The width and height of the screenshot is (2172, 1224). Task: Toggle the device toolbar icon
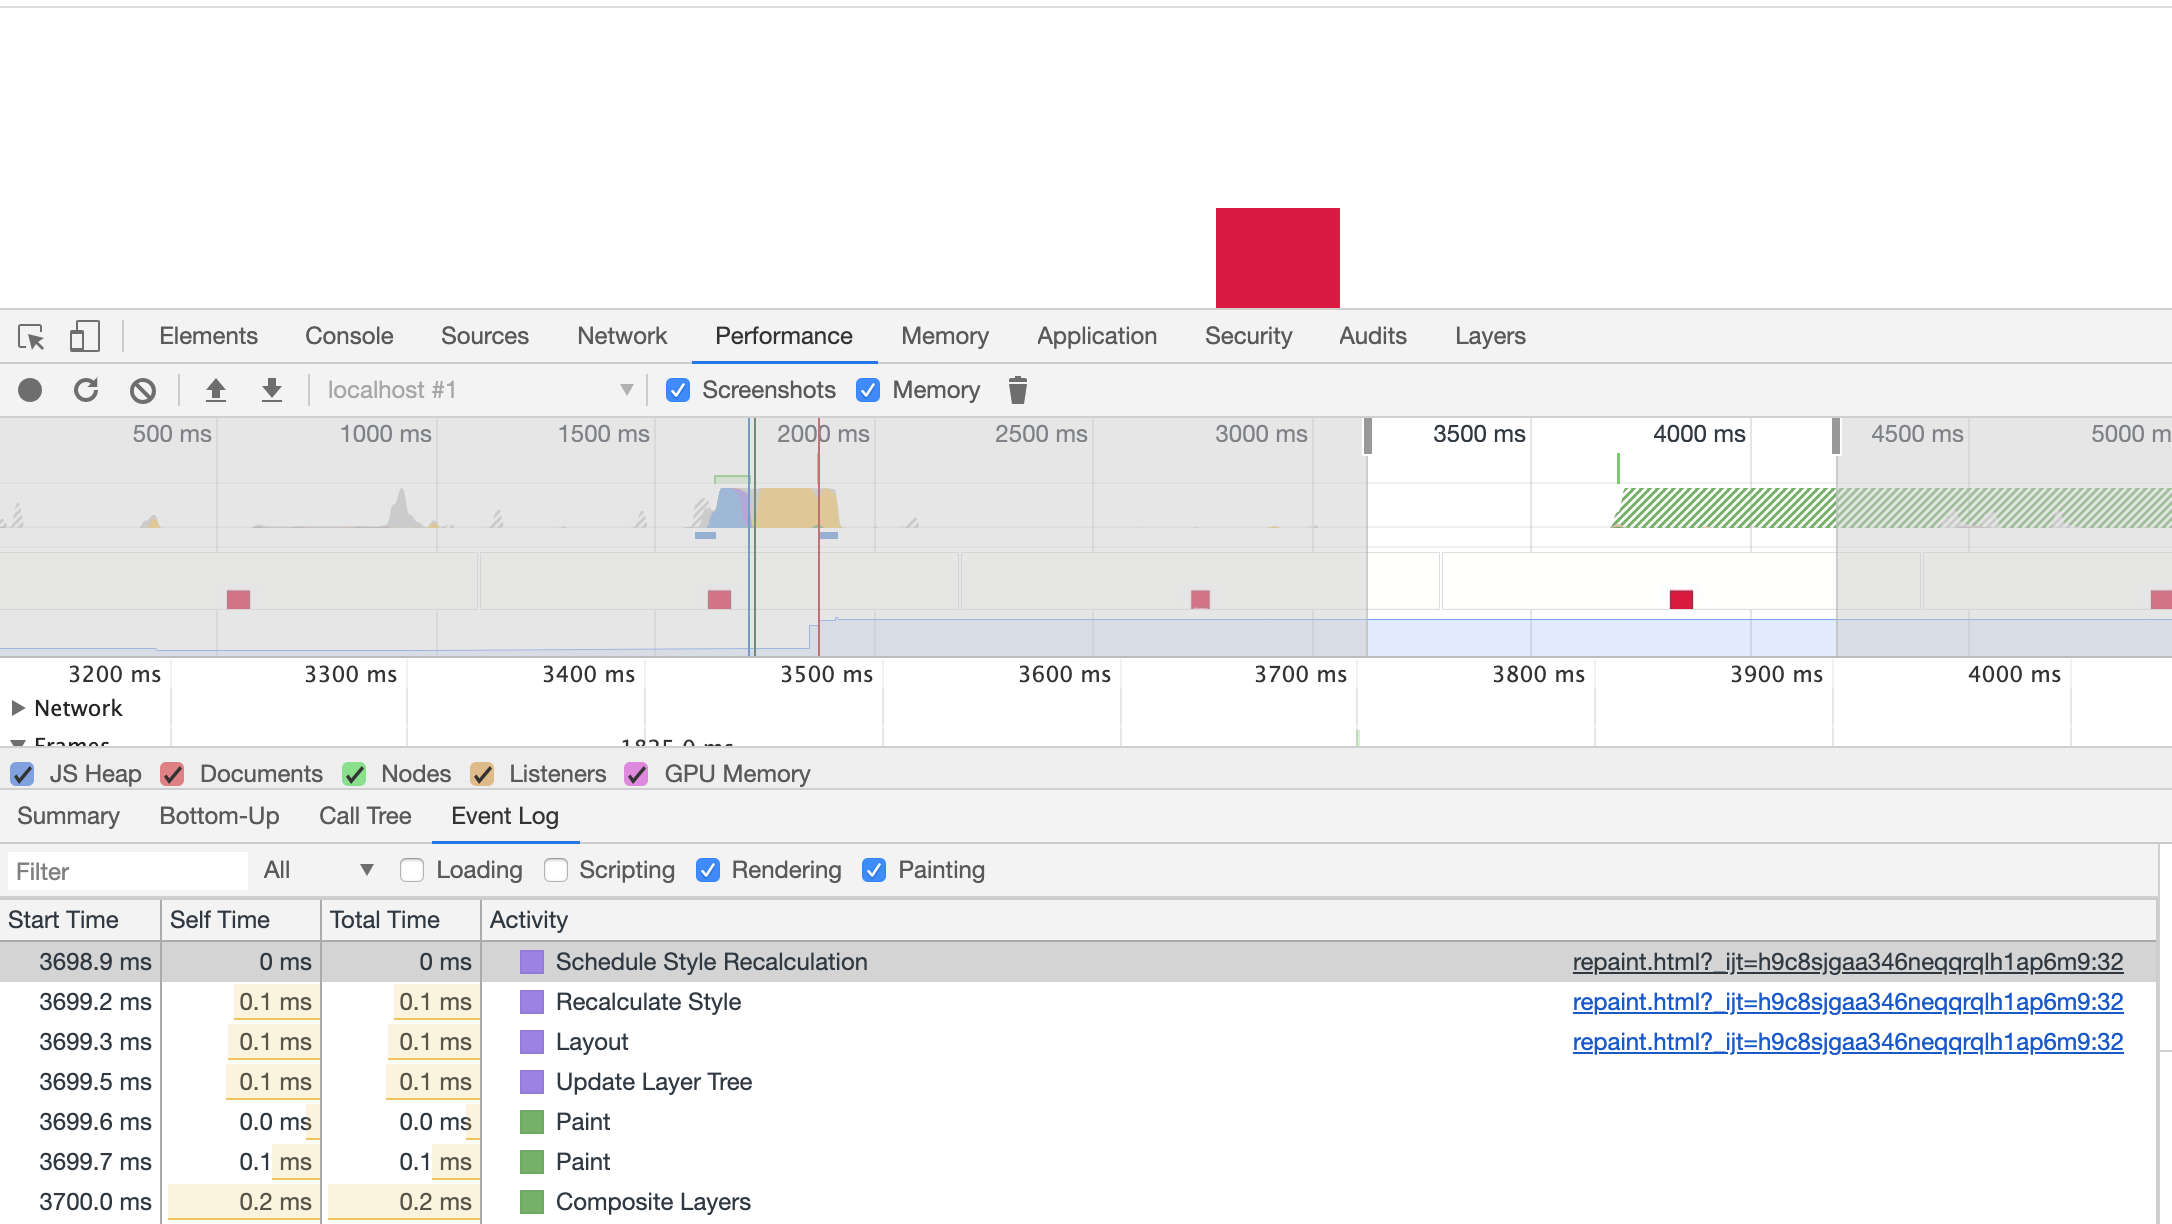(x=84, y=336)
